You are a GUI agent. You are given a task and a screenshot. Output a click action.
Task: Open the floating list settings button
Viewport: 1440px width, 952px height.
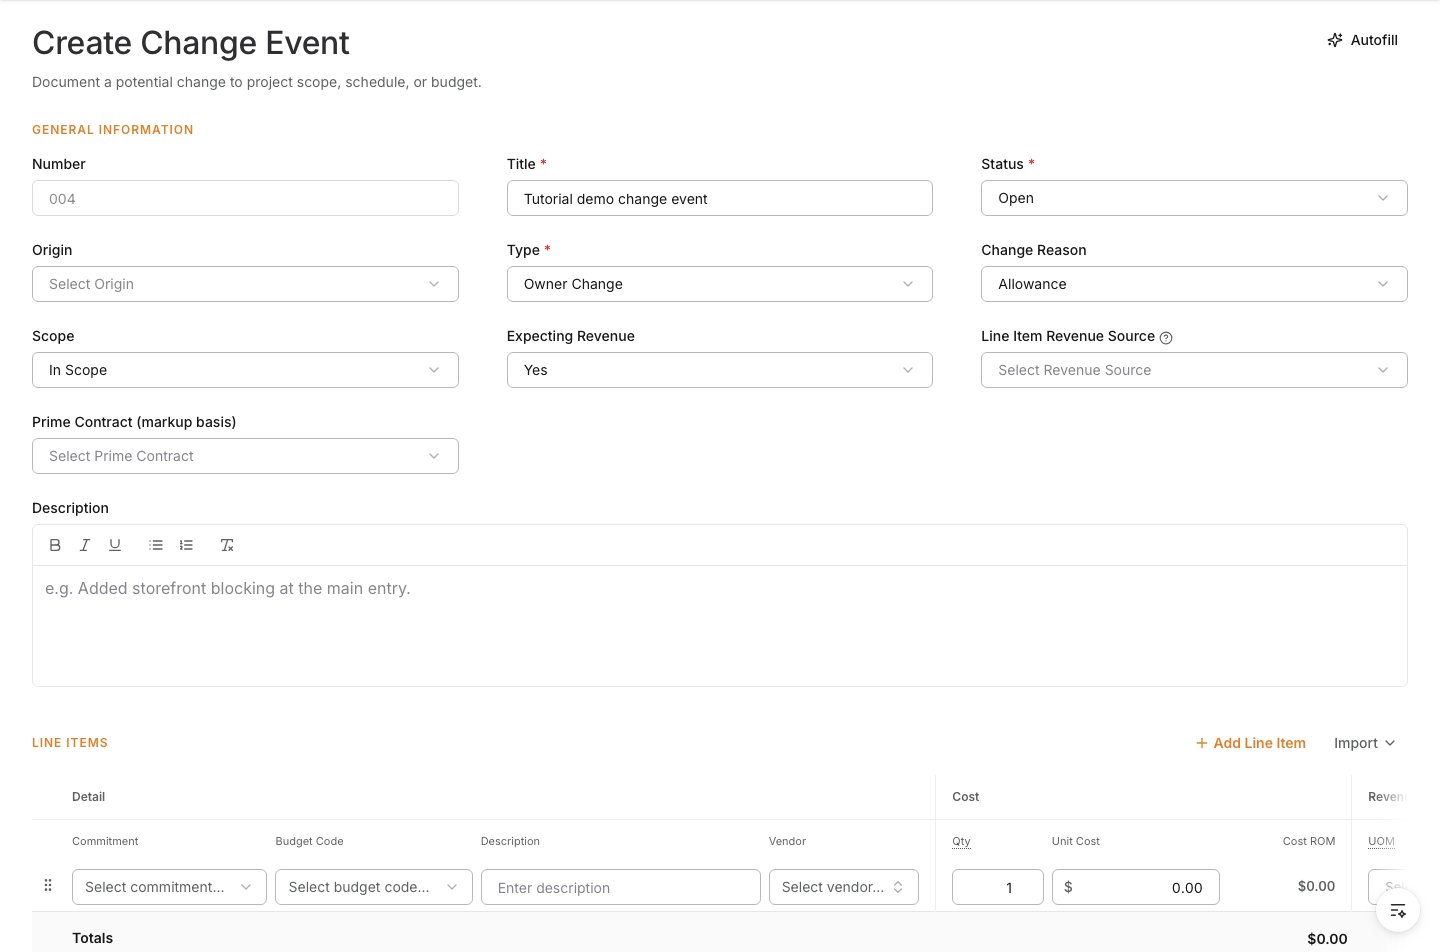point(1398,910)
